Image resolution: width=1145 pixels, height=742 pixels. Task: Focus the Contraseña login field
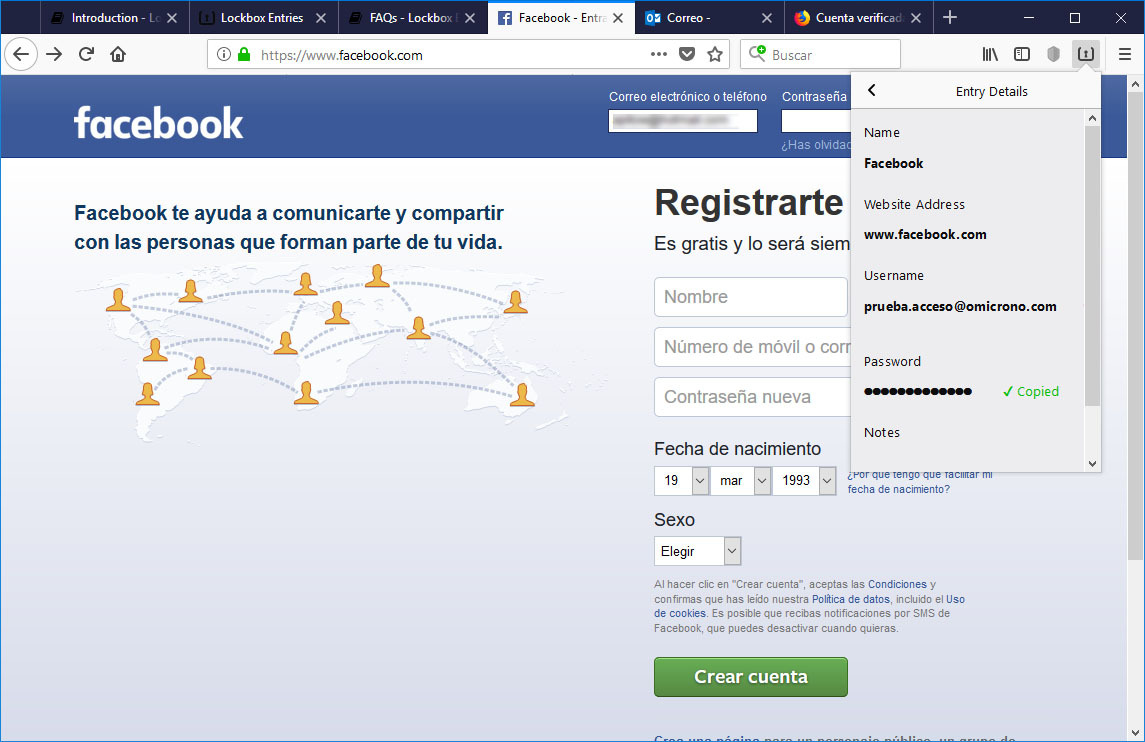point(816,121)
